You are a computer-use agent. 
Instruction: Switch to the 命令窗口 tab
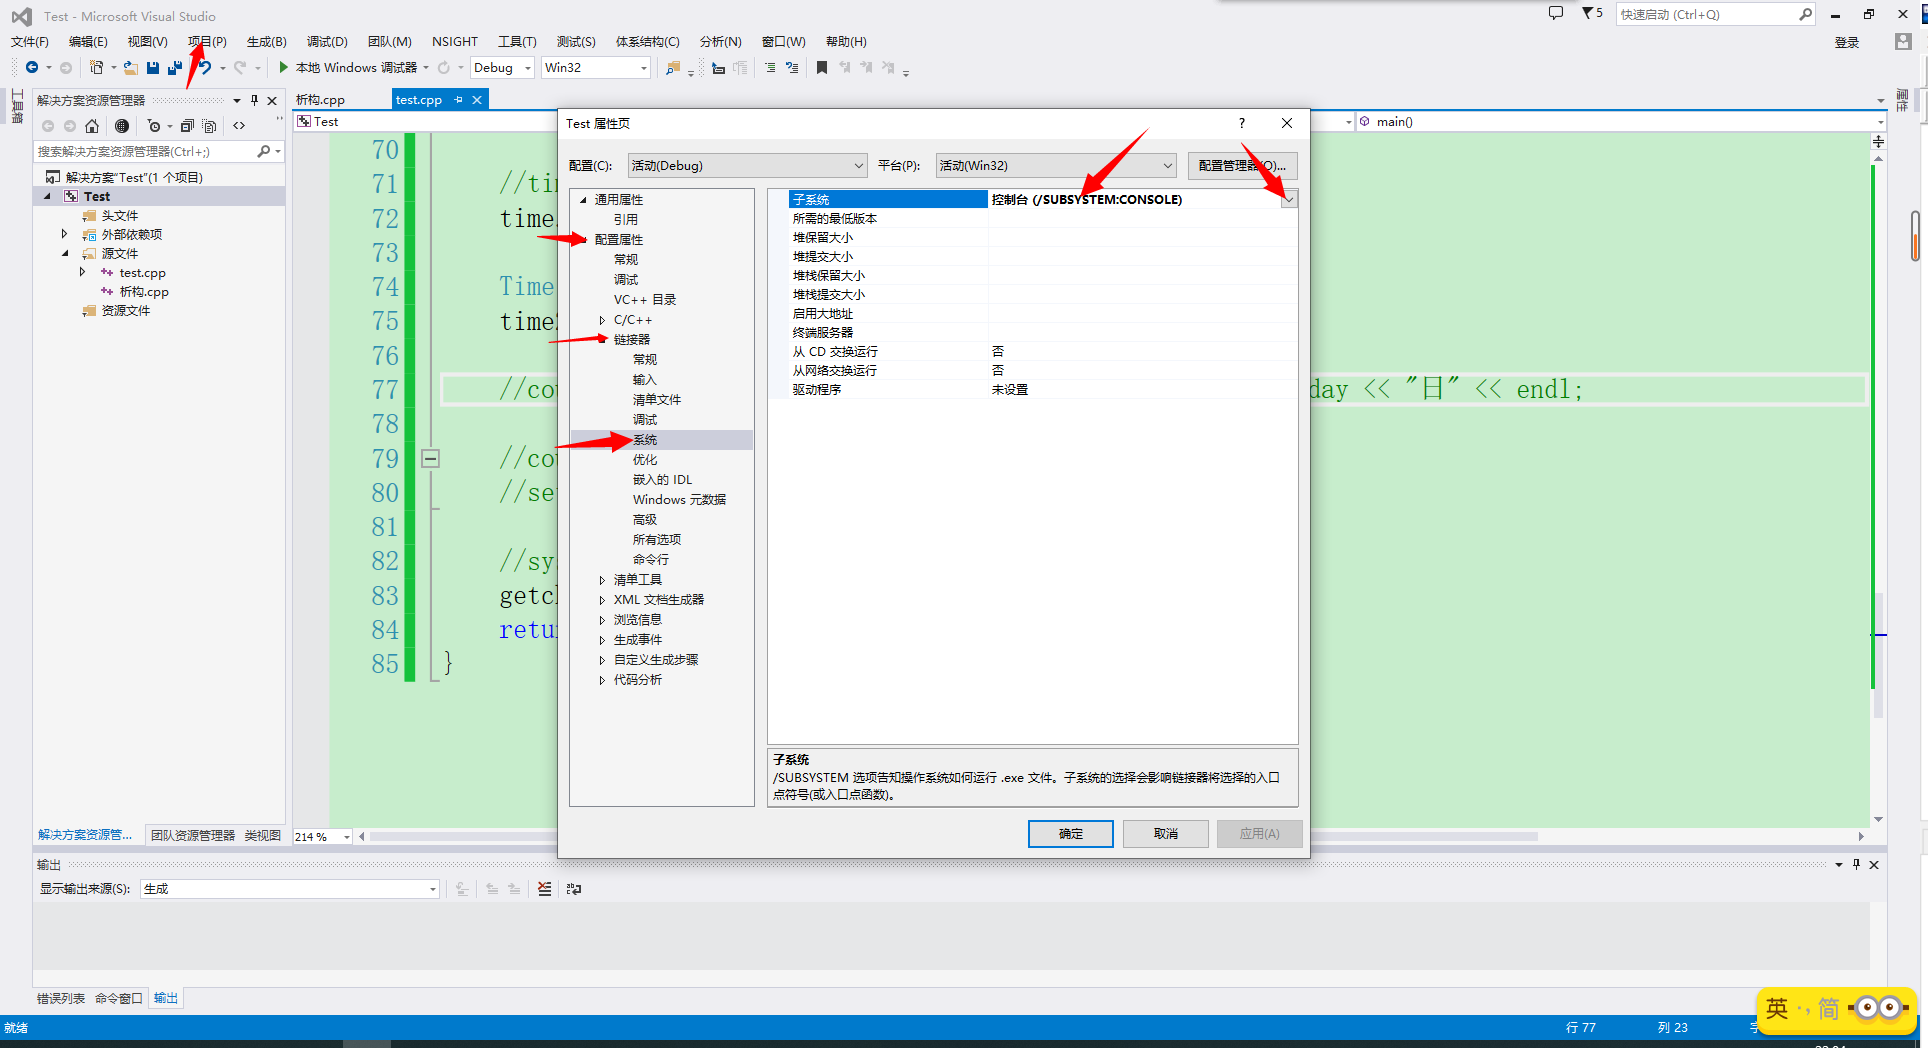[119, 998]
